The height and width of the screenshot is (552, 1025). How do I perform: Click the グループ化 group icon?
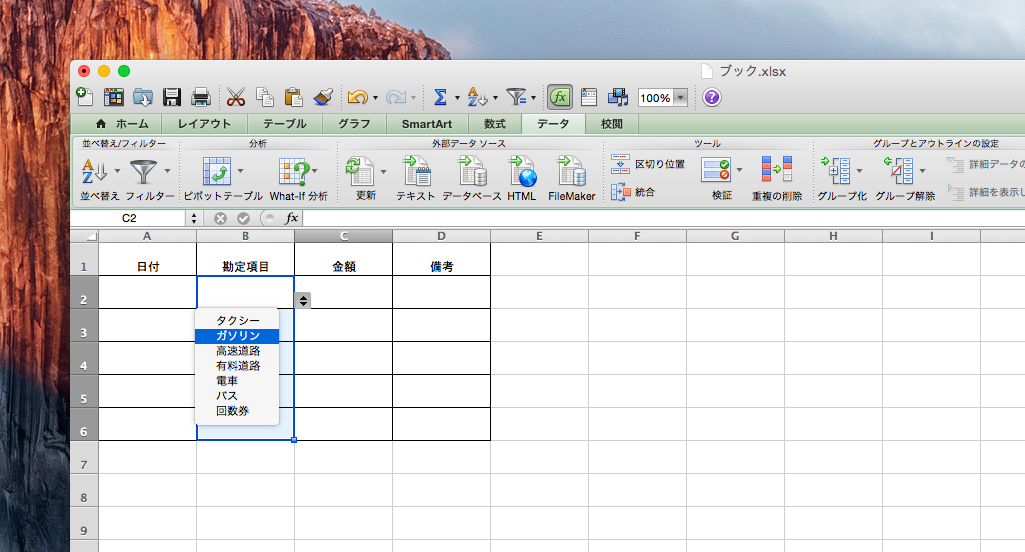click(836, 171)
